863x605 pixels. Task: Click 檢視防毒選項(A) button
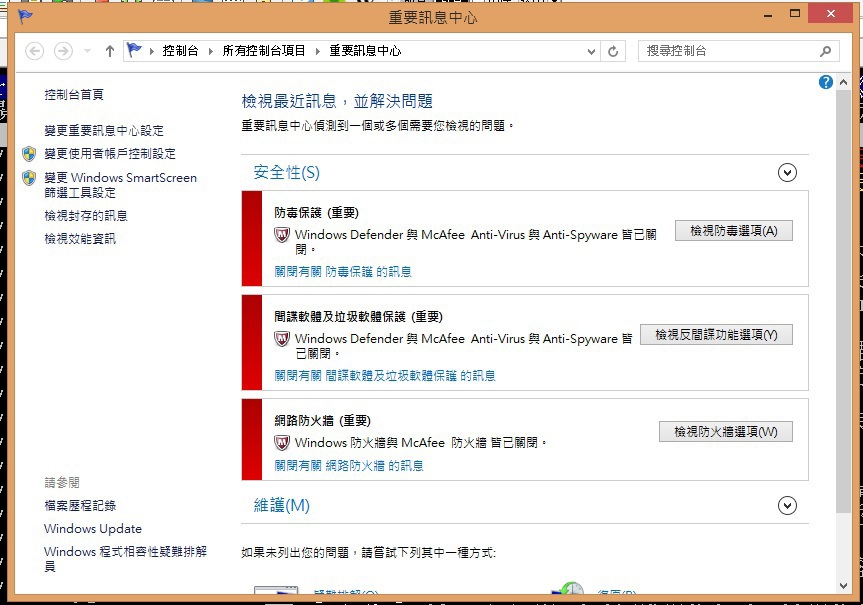click(734, 231)
